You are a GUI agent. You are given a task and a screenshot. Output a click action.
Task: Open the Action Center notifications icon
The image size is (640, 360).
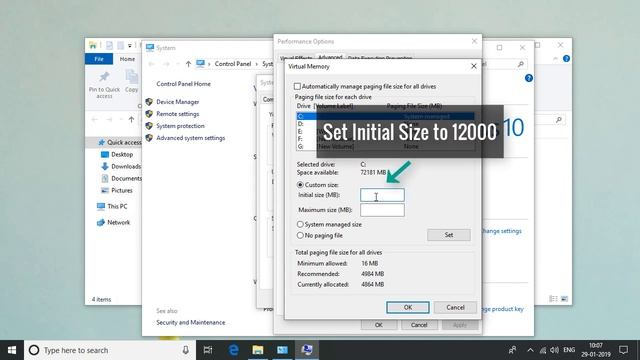point(623,350)
